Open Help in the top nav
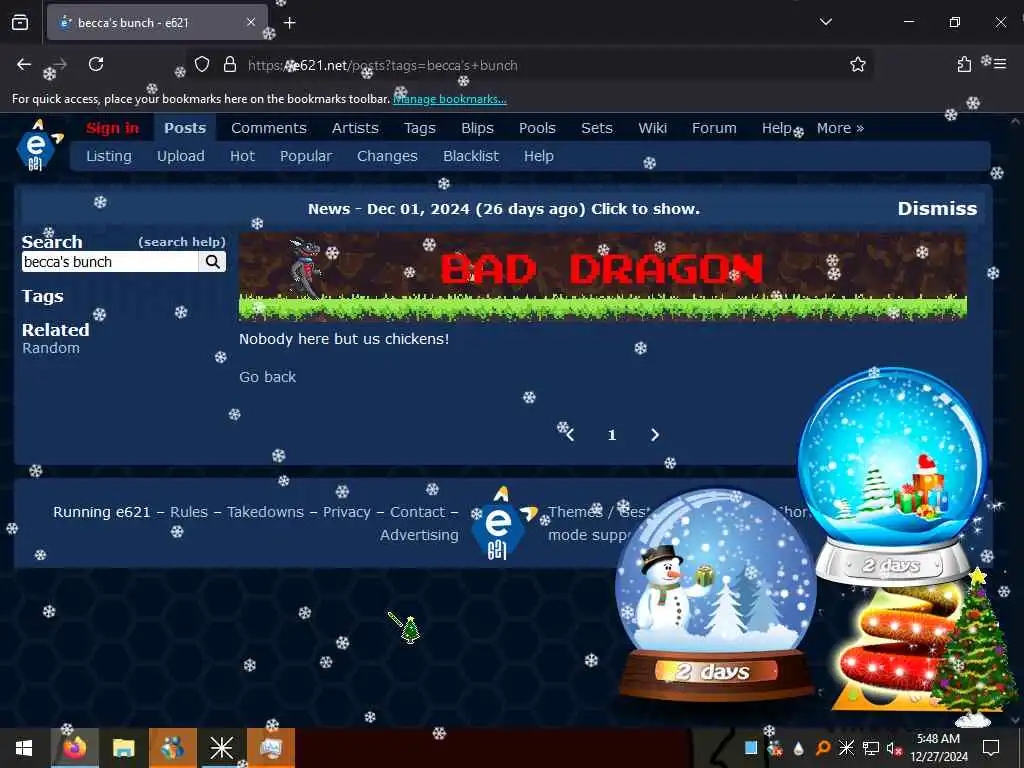This screenshot has width=1024, height=768. (776, 128)
